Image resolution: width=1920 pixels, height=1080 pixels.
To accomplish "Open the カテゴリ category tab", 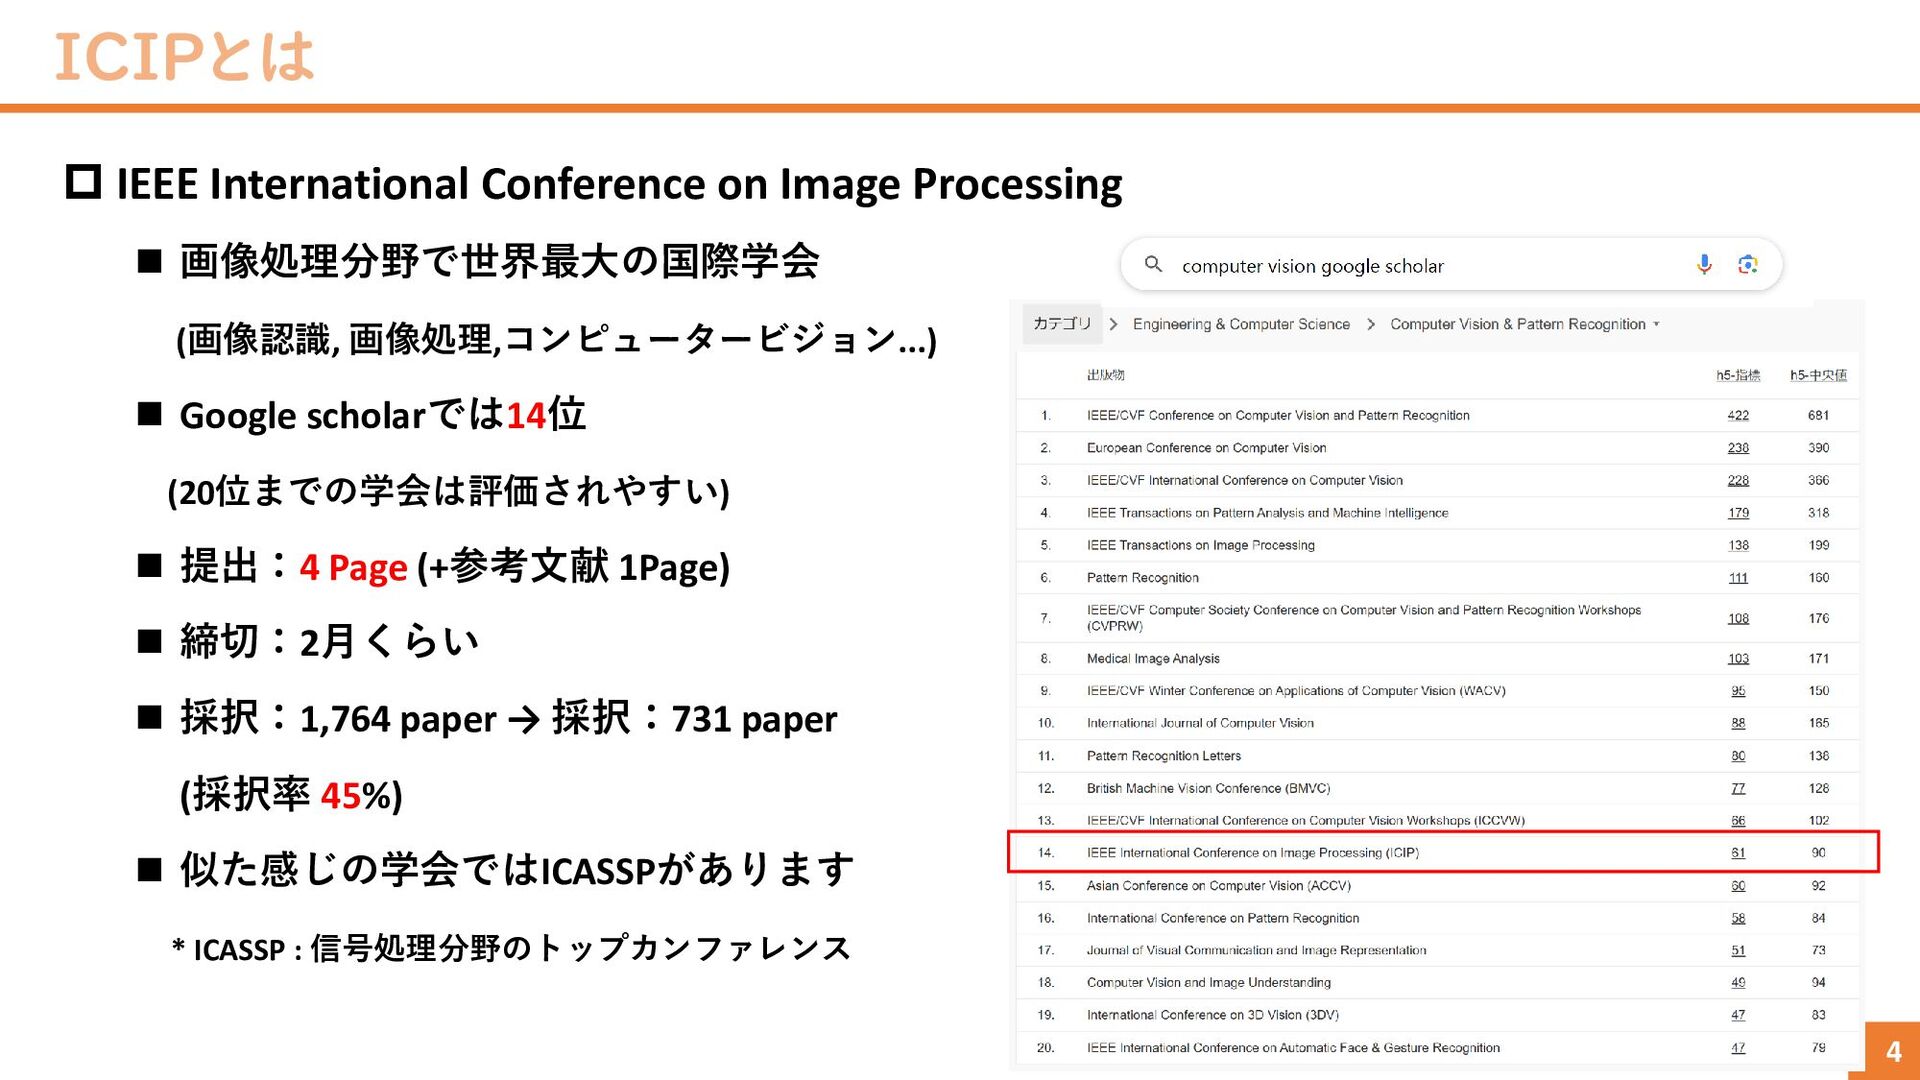I will (1061, 323).
